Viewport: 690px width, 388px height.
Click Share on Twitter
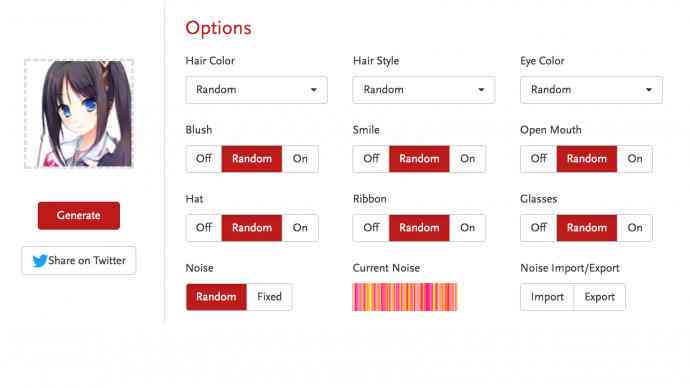click(79, 260)
